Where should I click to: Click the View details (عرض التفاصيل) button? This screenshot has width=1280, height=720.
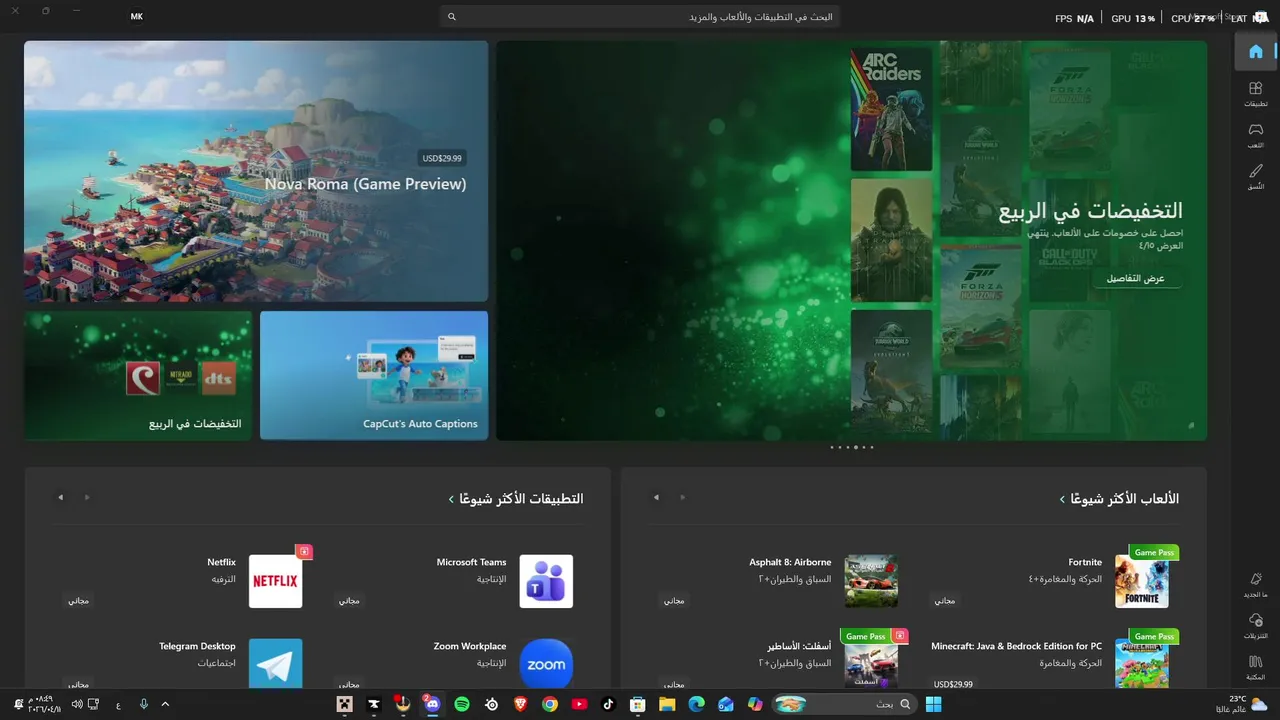pos(1135,278)
